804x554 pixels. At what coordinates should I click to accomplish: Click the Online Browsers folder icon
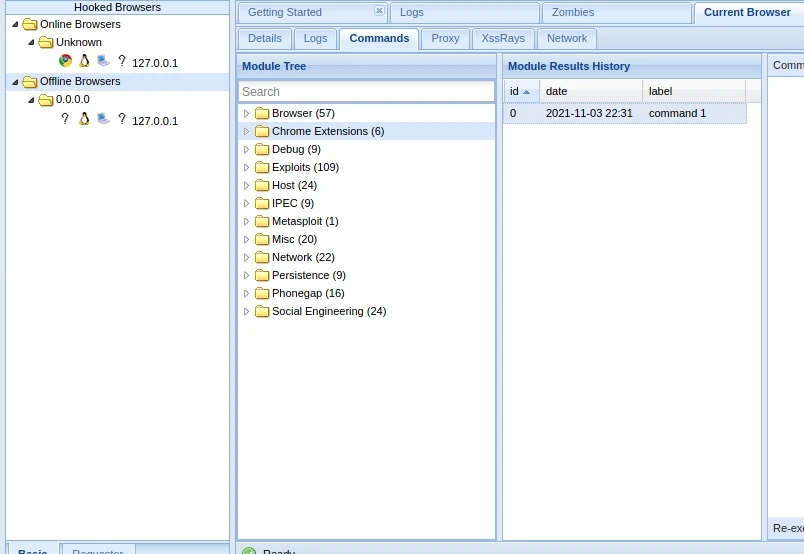click(x=30, y=25)
